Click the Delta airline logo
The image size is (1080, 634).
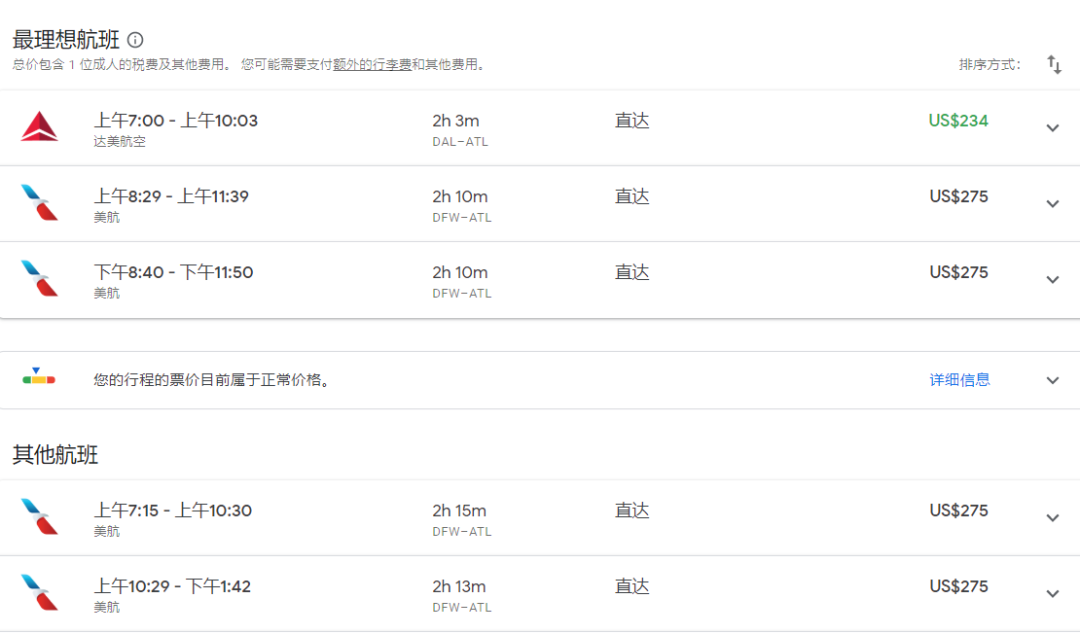(x=40, y=127)
